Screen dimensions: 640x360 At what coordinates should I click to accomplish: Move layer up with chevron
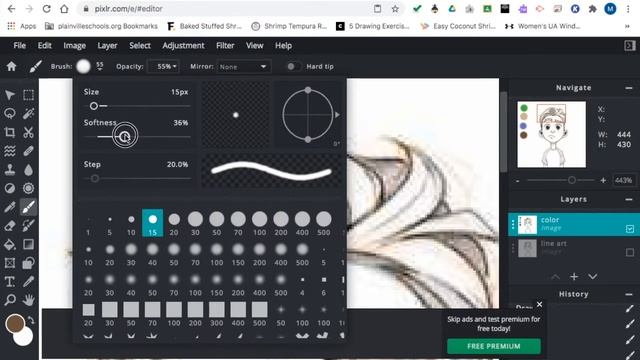tap(556, 277)
